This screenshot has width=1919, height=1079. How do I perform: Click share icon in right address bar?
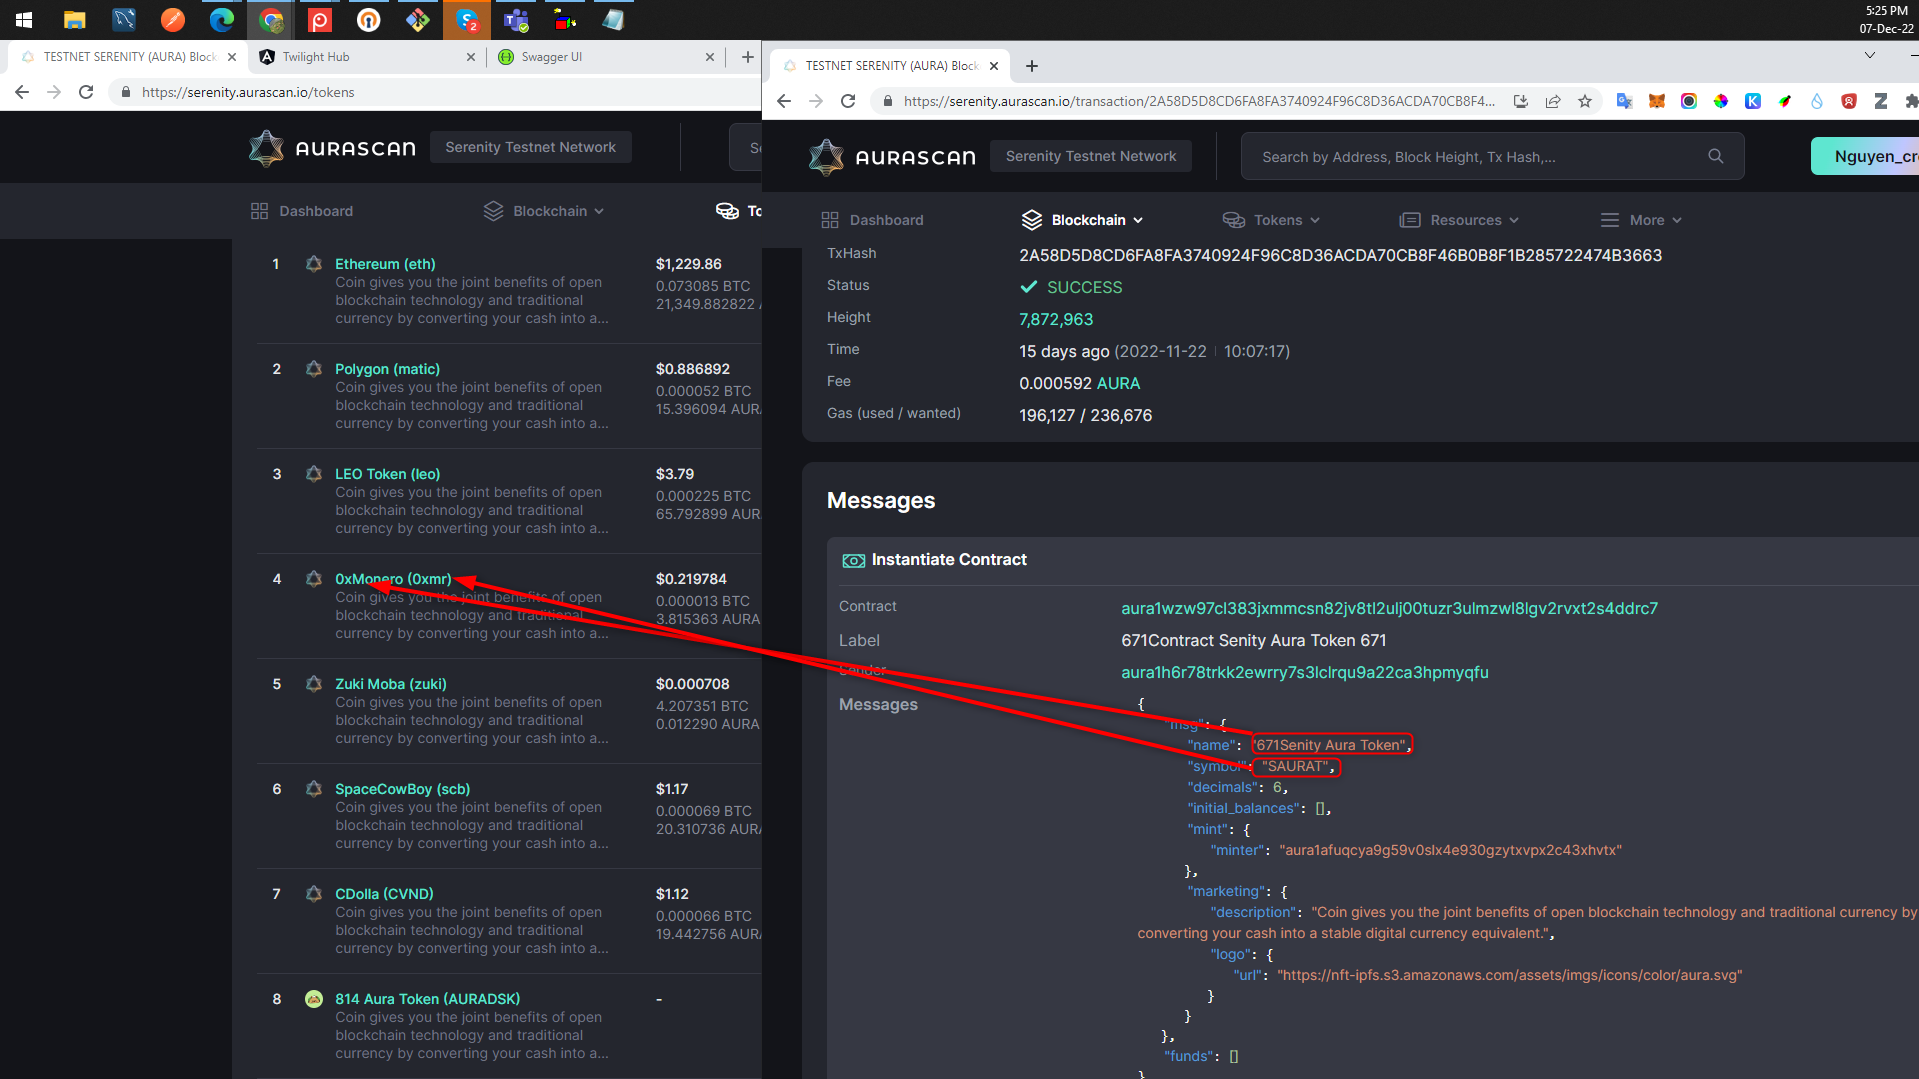1553,101
